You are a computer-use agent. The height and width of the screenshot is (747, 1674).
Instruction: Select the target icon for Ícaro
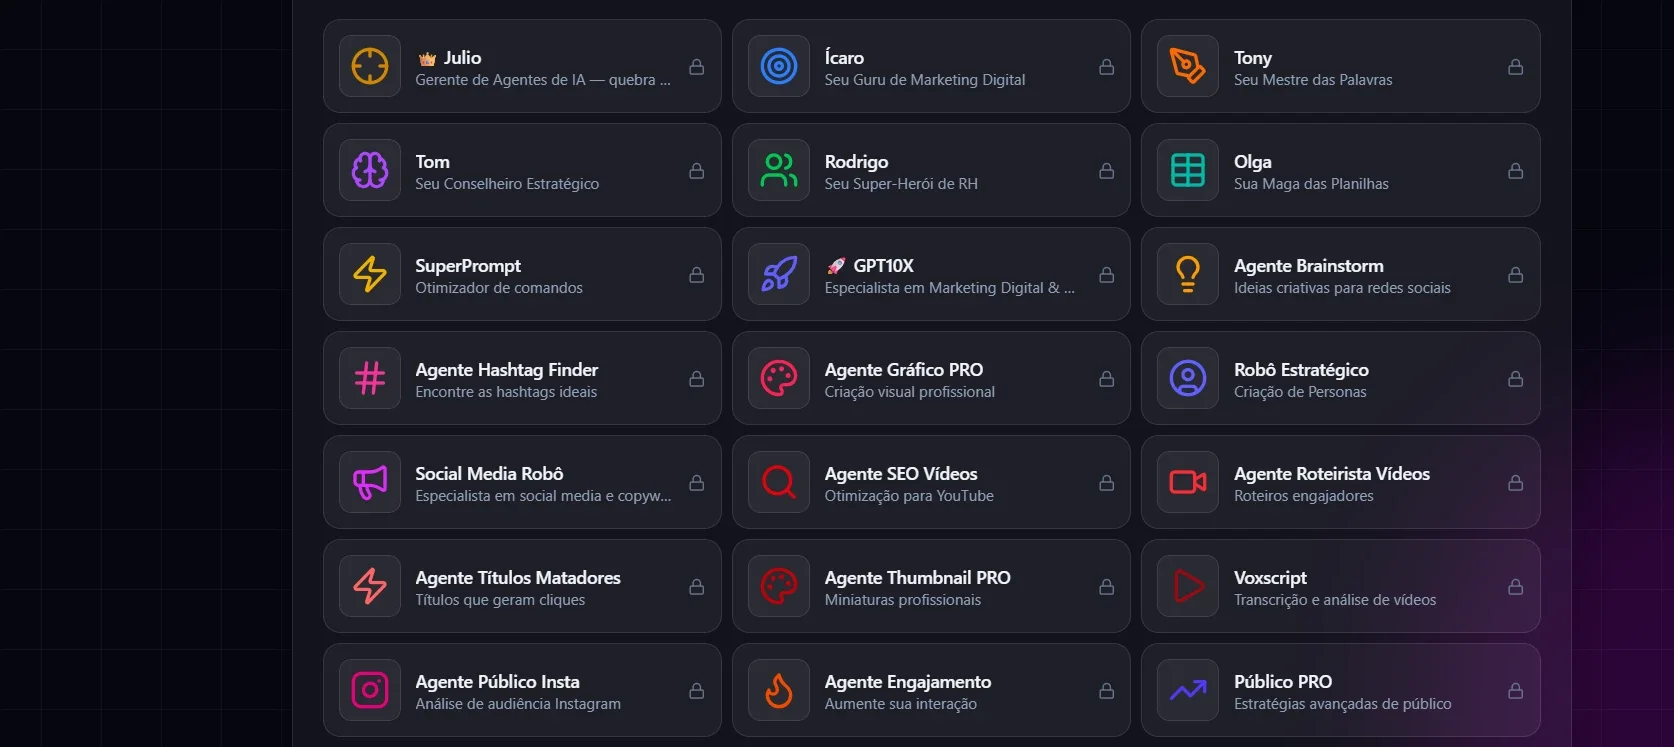(779, 66)
